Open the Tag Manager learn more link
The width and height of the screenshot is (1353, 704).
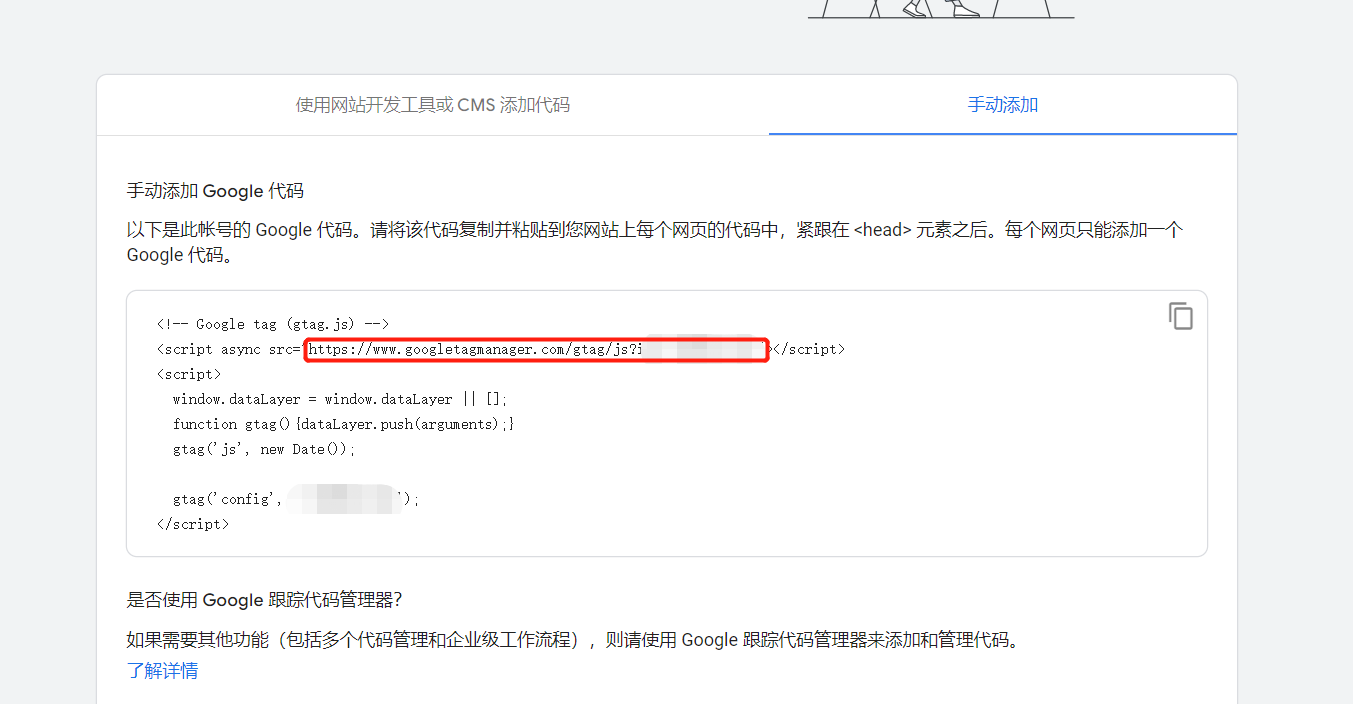click(163, 670)
